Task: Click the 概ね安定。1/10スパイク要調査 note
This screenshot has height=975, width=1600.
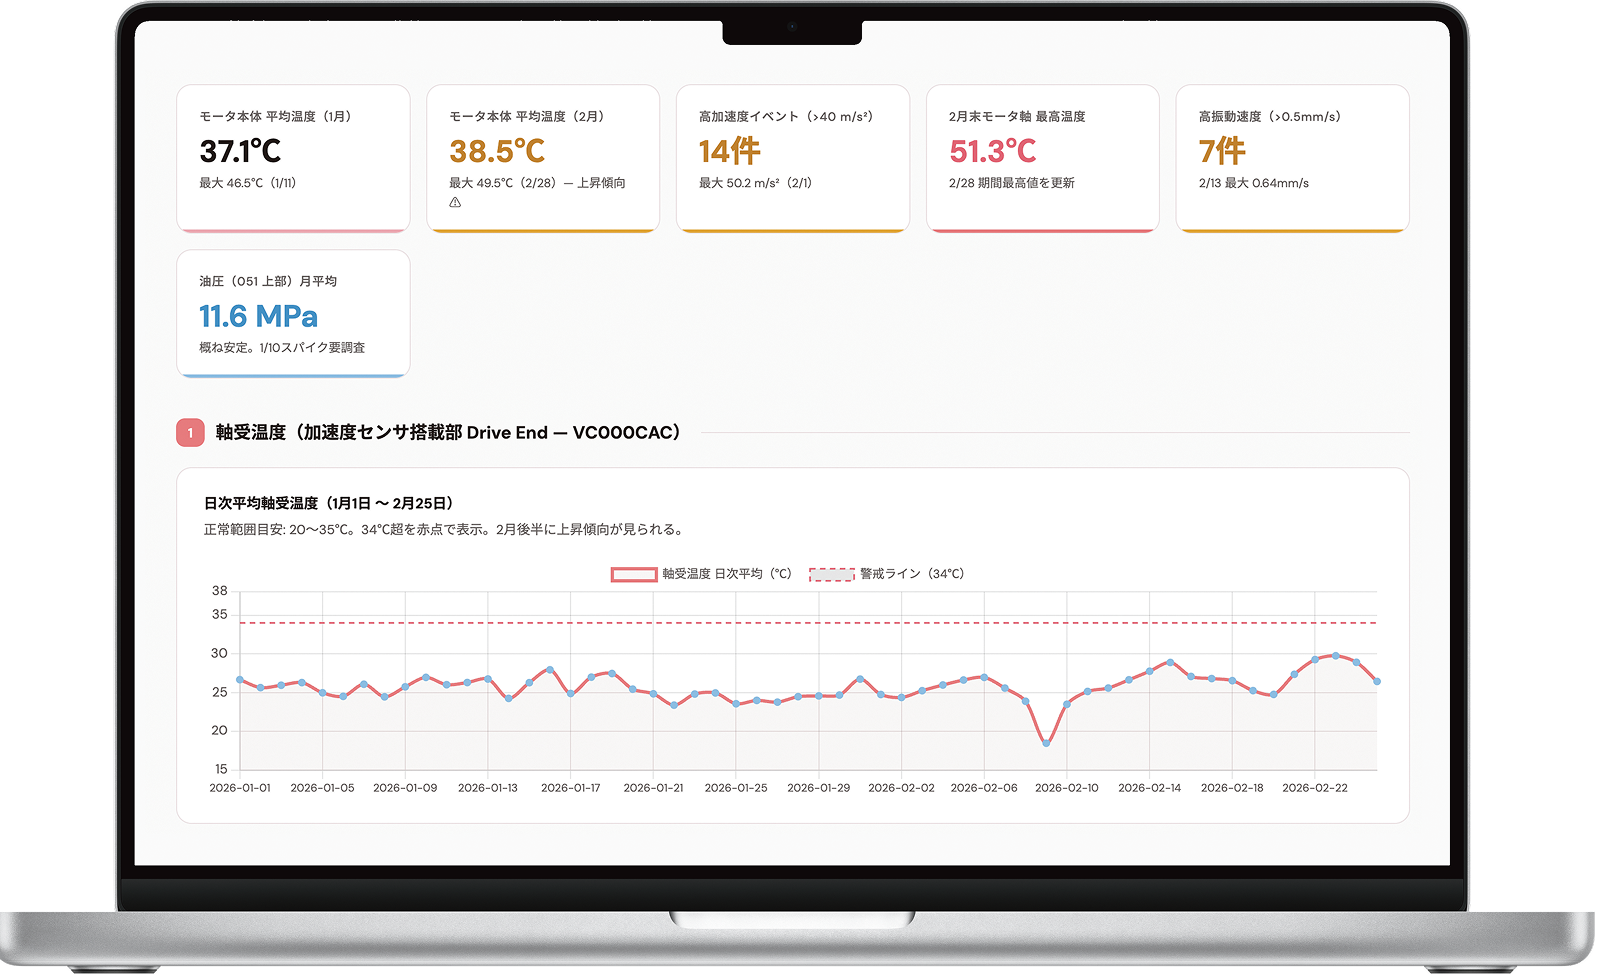Action: 282,348
